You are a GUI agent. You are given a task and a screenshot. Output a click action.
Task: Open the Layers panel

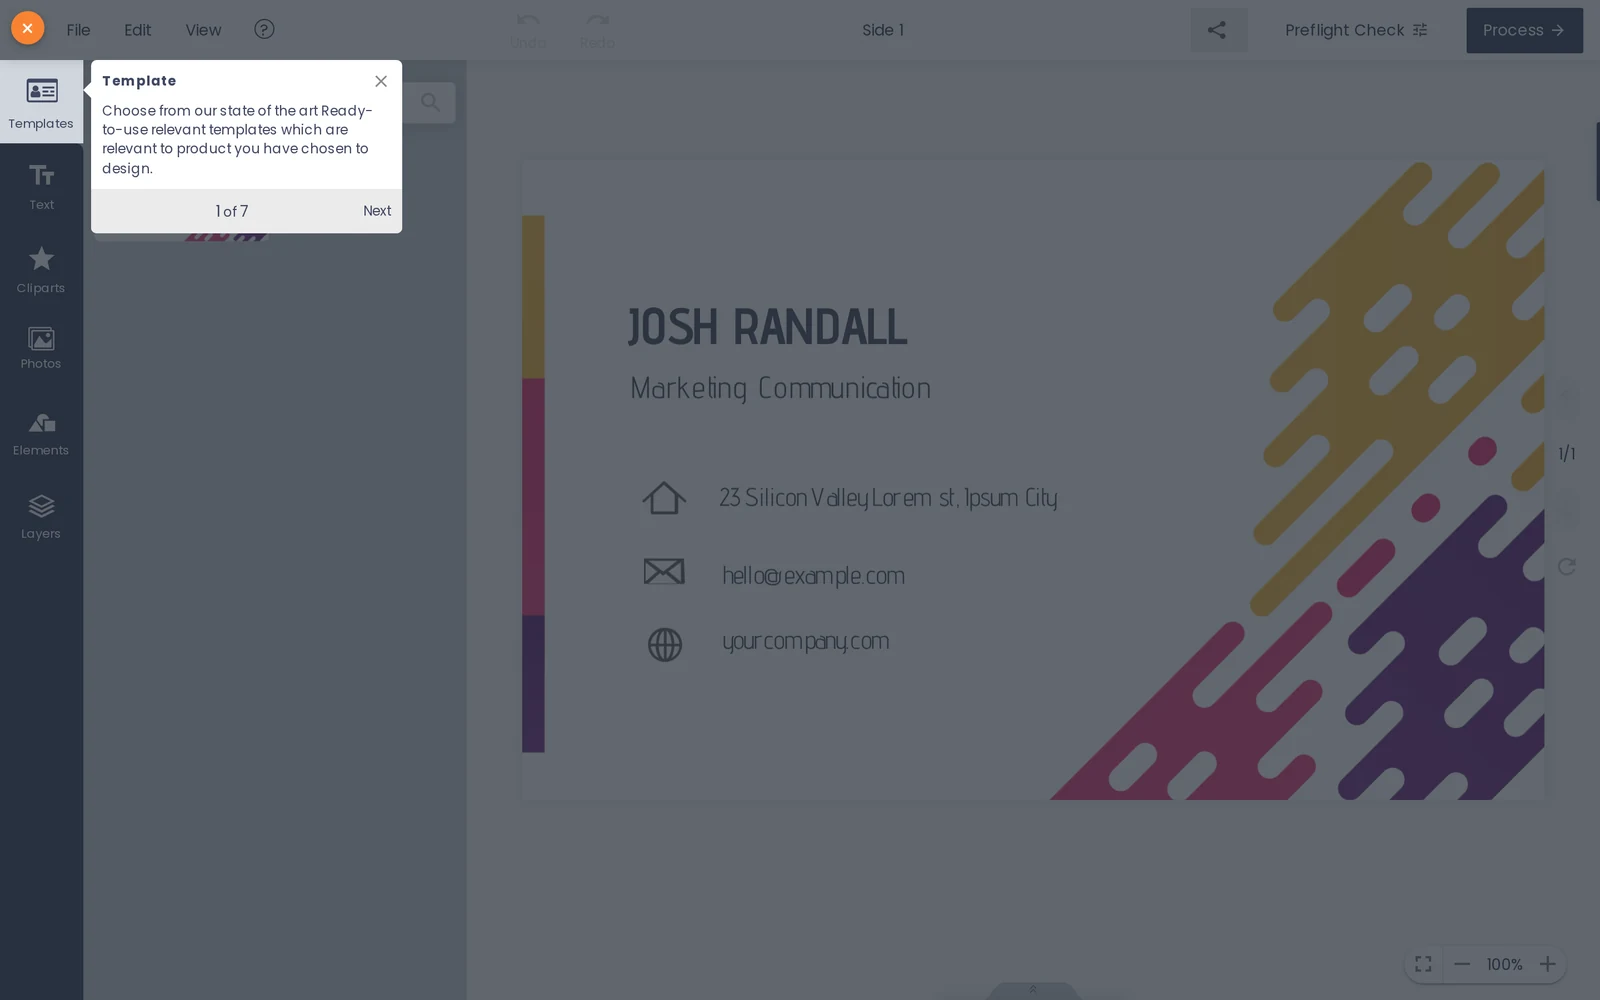click(x=41, y=517)
